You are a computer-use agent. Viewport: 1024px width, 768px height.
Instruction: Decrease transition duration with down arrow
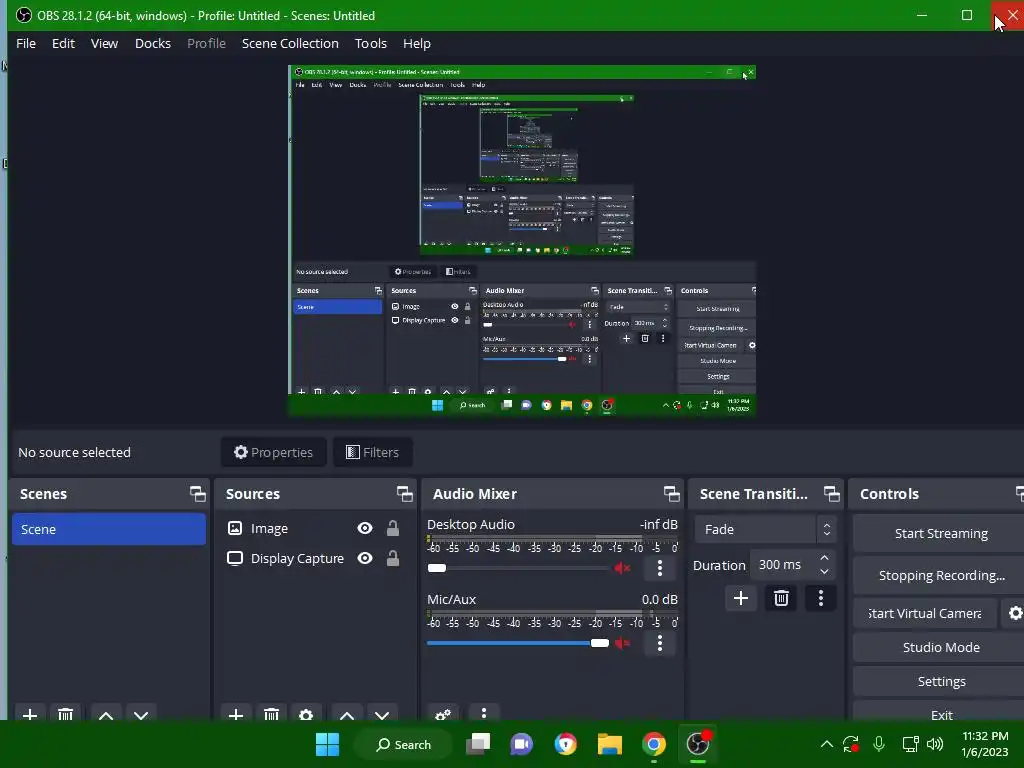click(x=824, y=572)
